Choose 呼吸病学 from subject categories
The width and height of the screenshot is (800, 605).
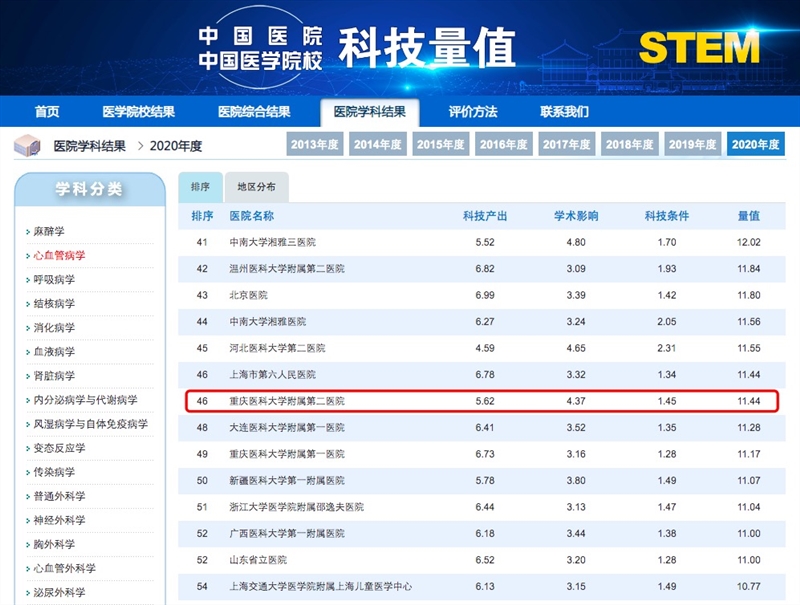(54, 280)
